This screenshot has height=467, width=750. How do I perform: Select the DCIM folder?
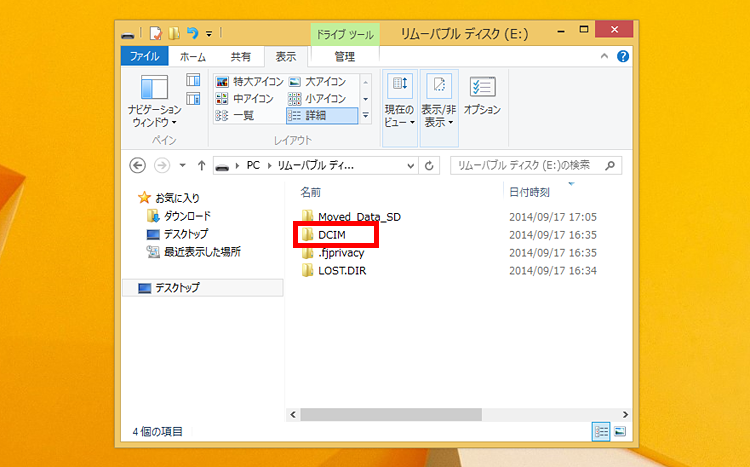click(x=331, y=235)
